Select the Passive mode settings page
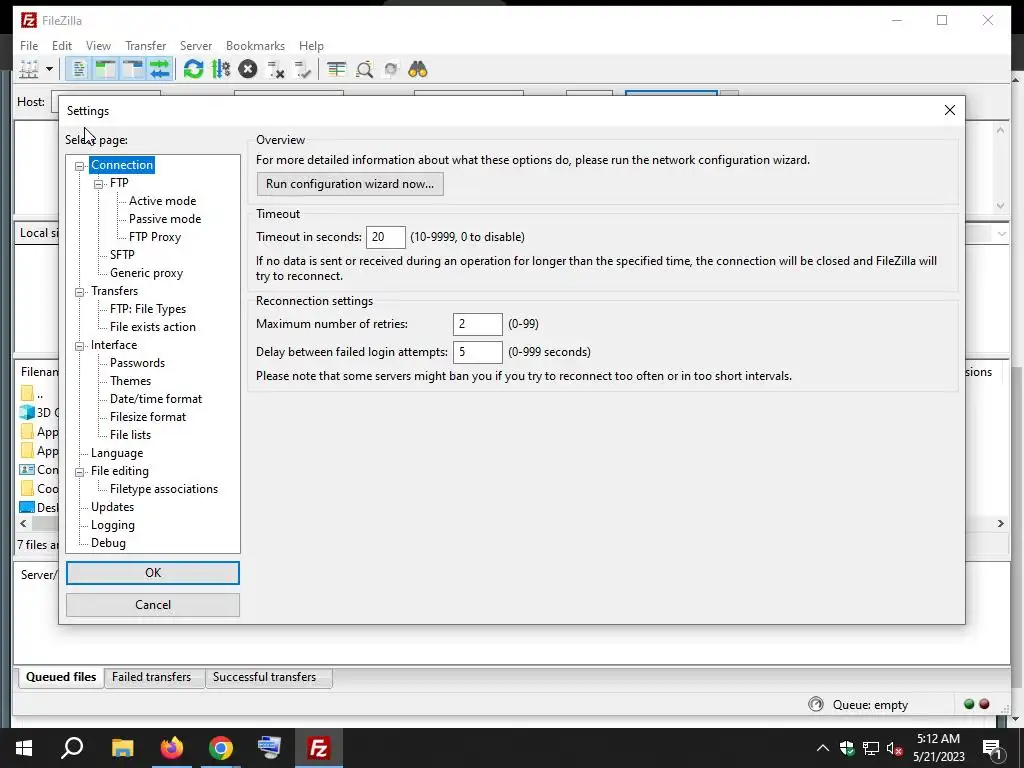1024x768 pixels. coord(165,219)
